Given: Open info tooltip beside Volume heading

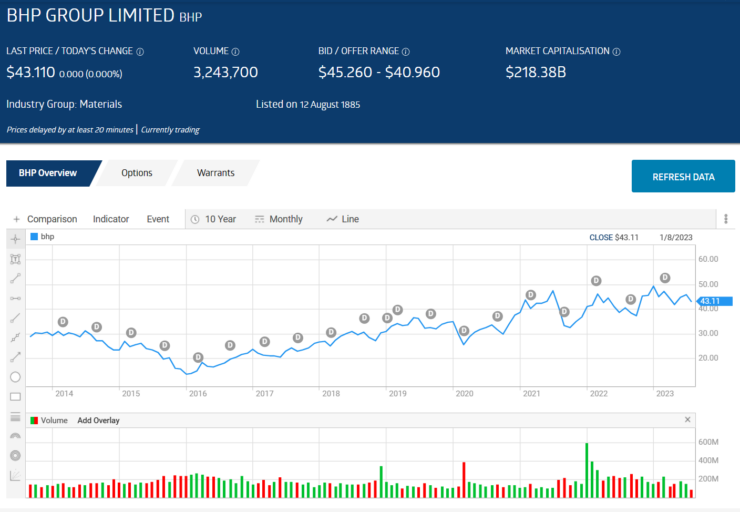Looking at the screenshot, I should click(235, 52).
